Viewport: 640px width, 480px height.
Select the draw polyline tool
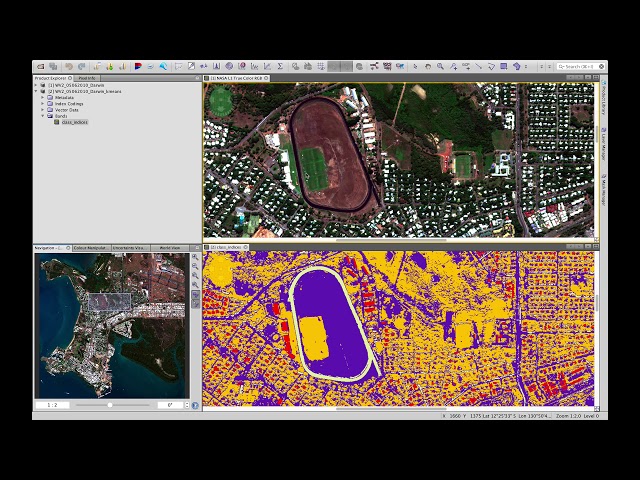coord(491,66)
